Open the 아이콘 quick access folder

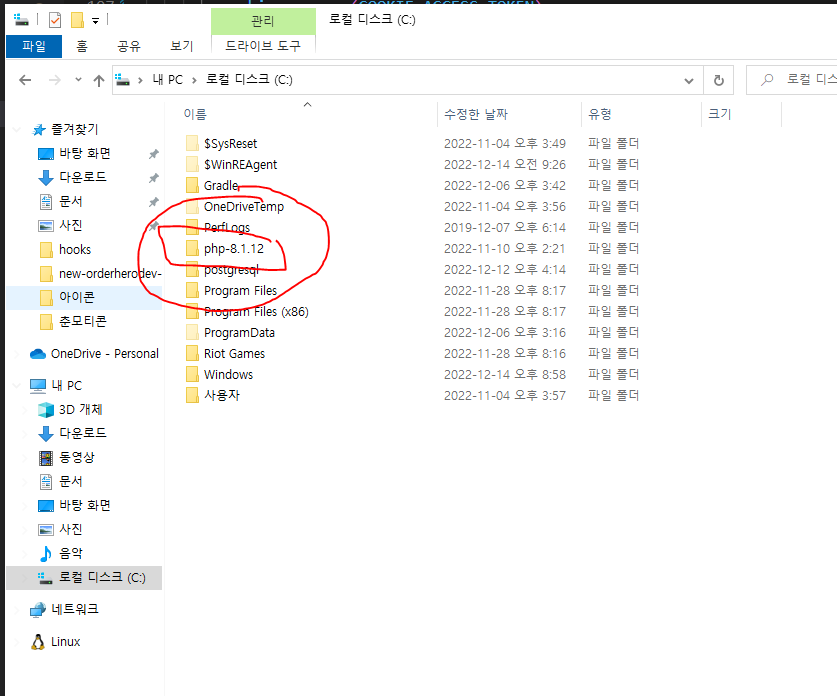(x=76, y=297)
